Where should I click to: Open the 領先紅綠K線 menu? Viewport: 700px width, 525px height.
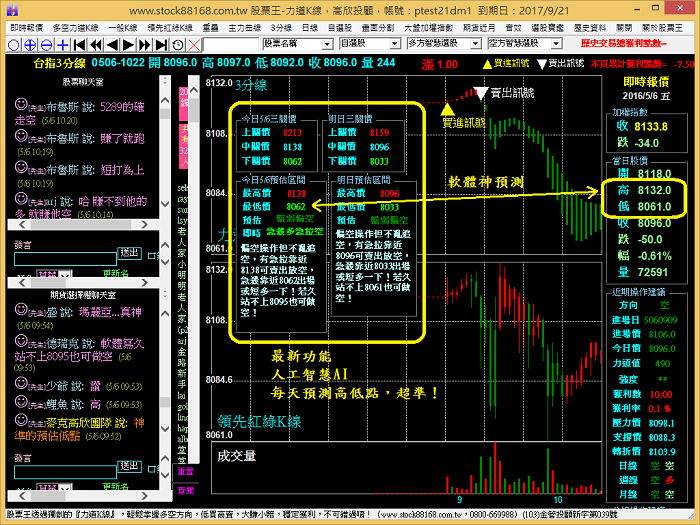click(170, 28)
